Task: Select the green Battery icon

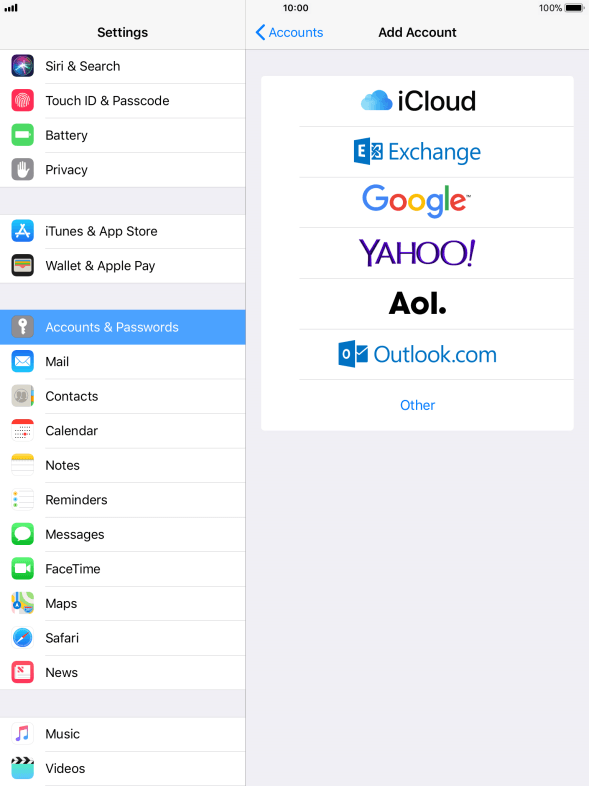Action: (x=23, y=135)
